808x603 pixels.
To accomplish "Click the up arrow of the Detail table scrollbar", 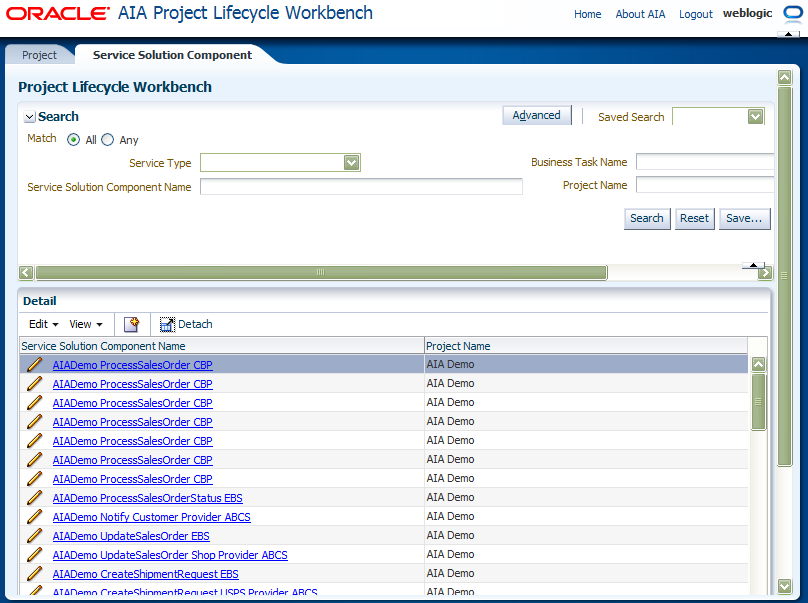I will 758,364.
